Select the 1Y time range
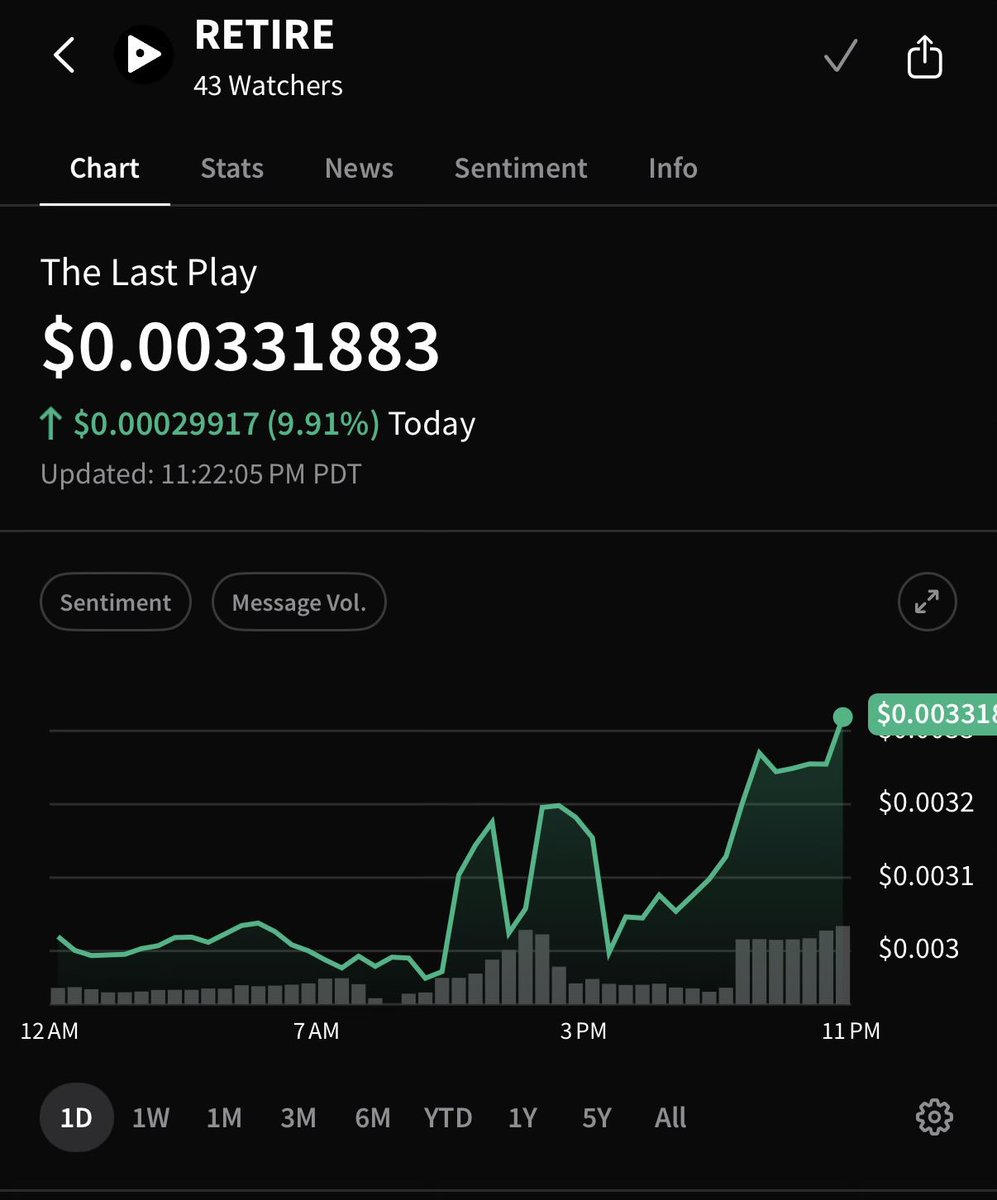The width and height of the screenshot is (997, 1200). (x=522, y=1117)
